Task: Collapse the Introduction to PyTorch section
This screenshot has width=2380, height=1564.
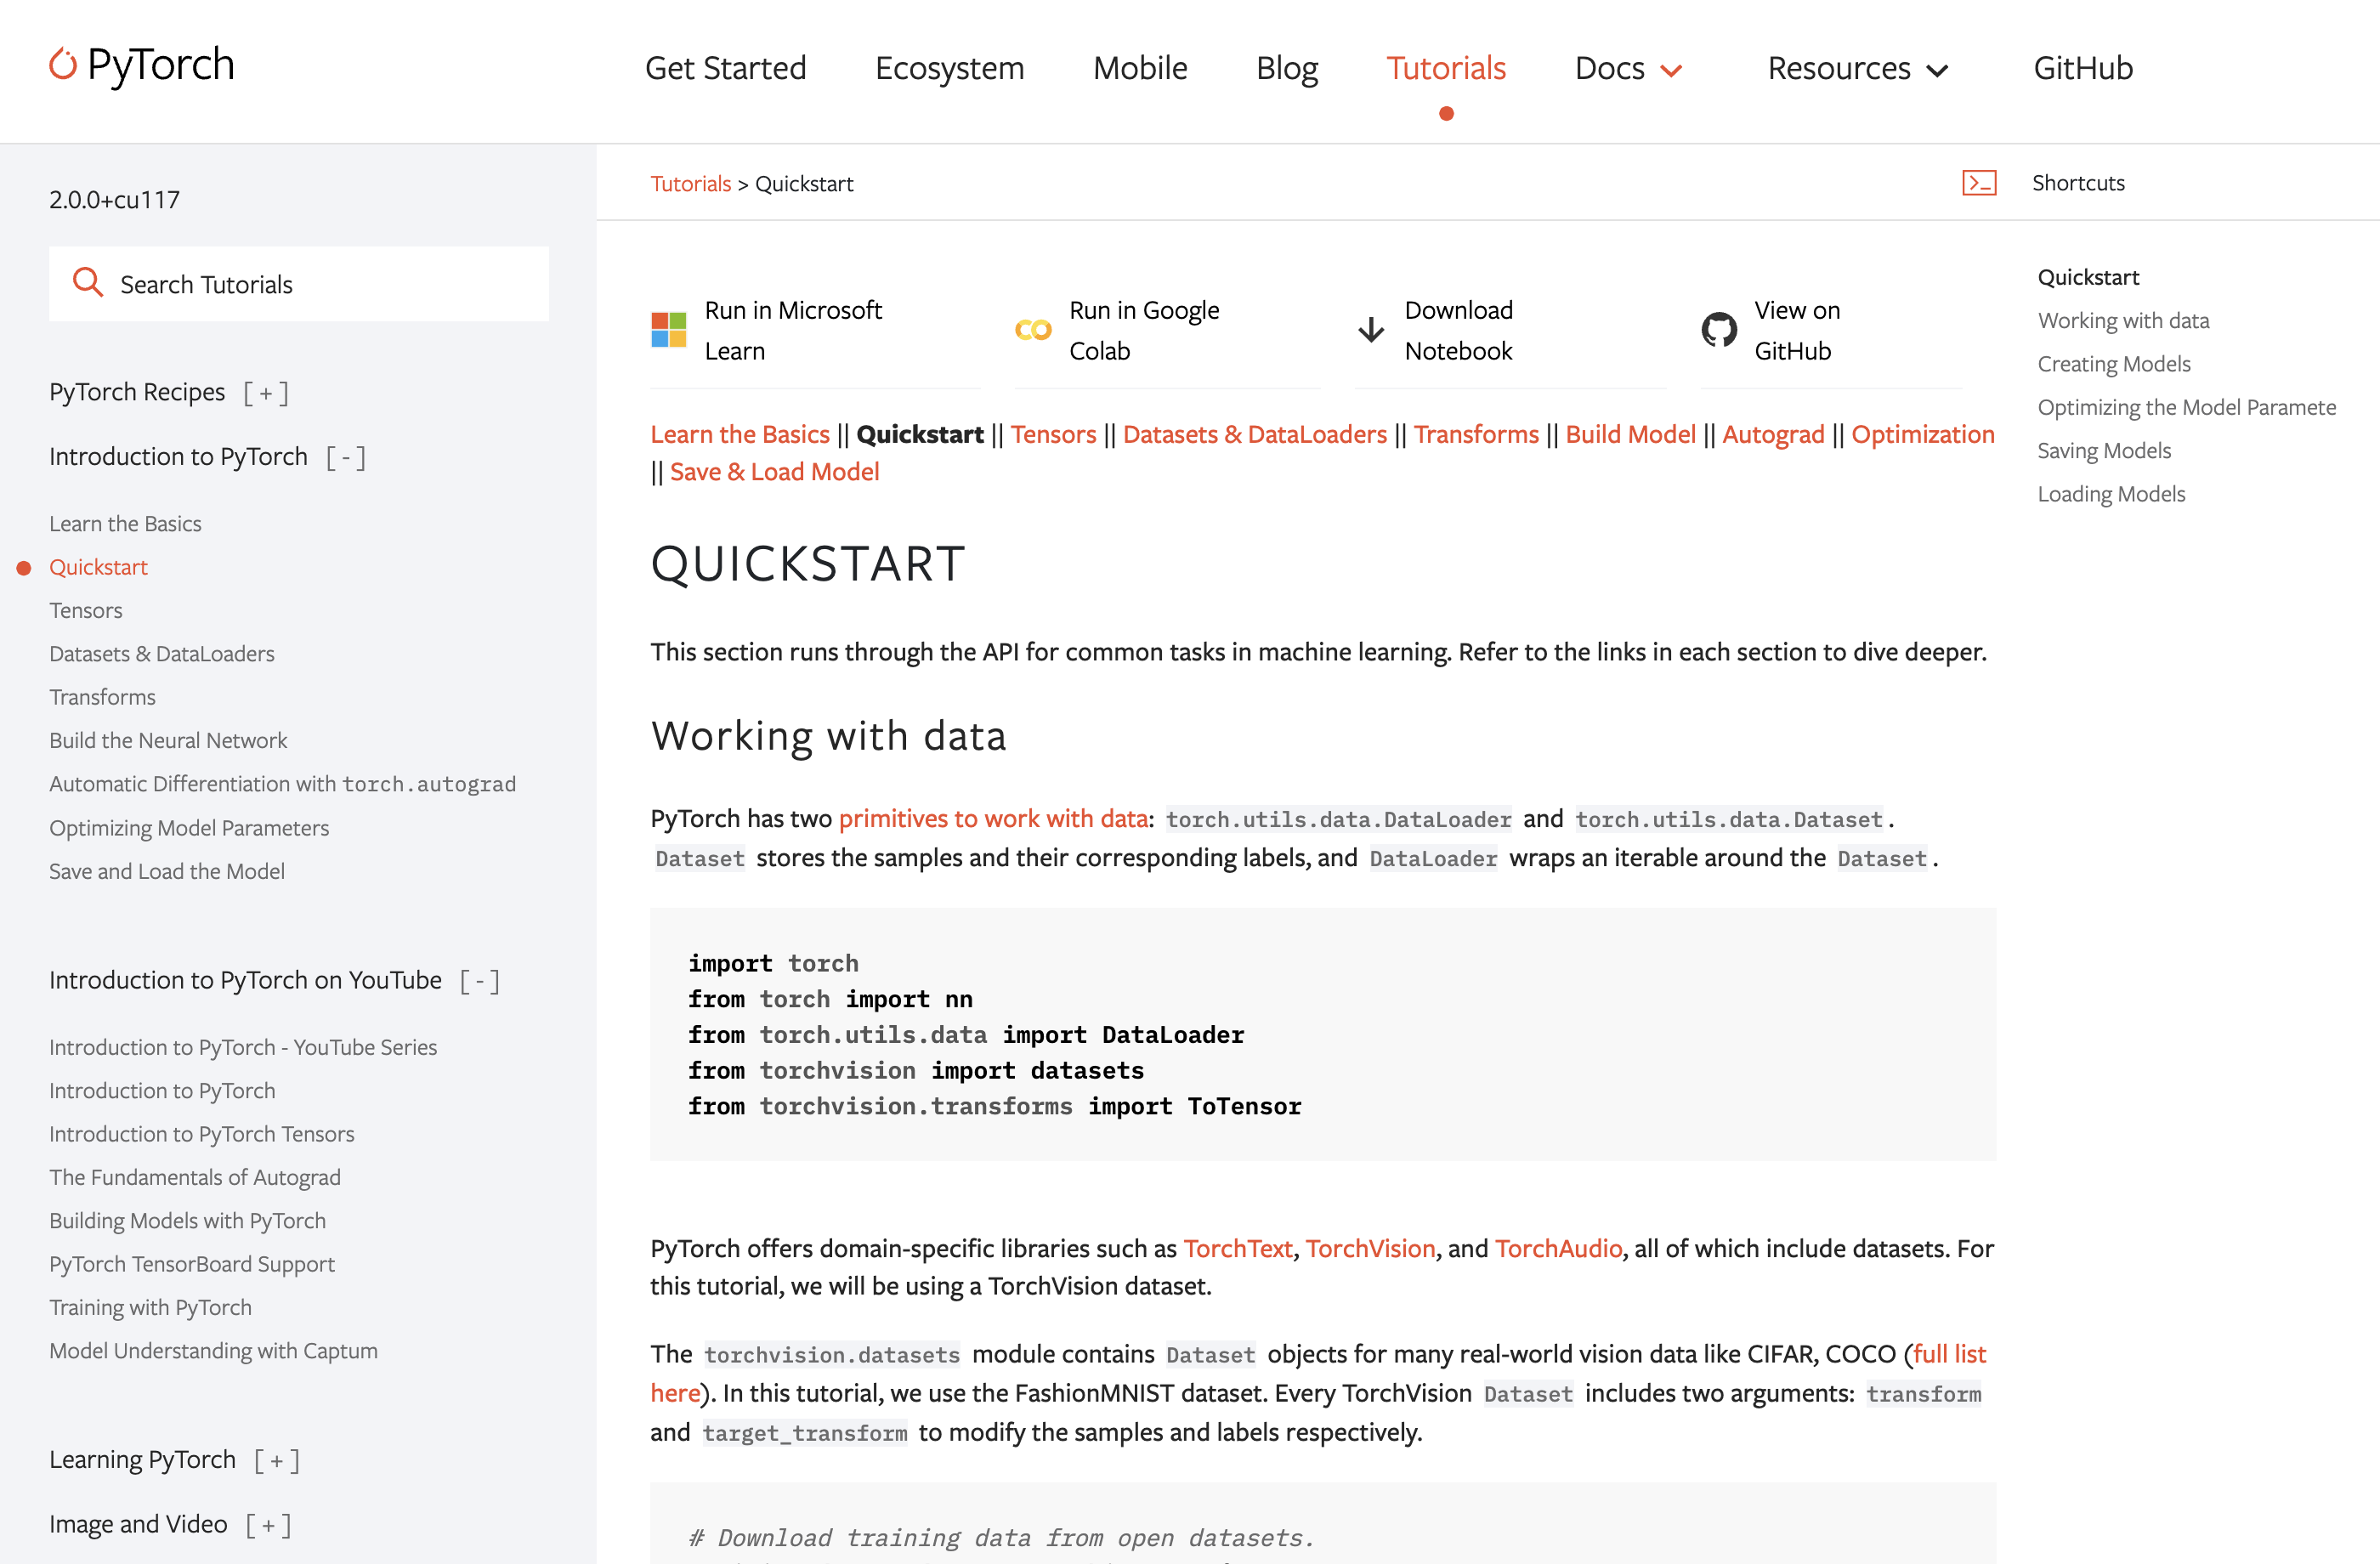Action: pos(345,457)
